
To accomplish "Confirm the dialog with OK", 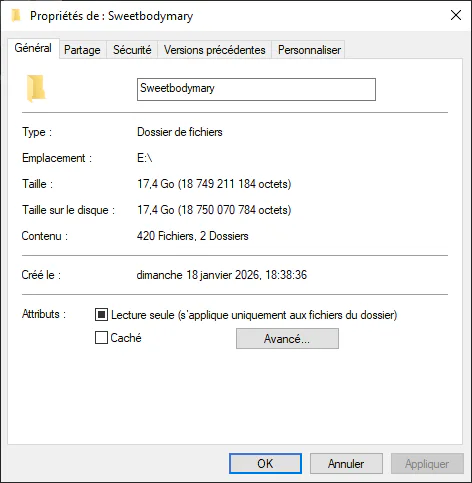I will coord(265,463).
